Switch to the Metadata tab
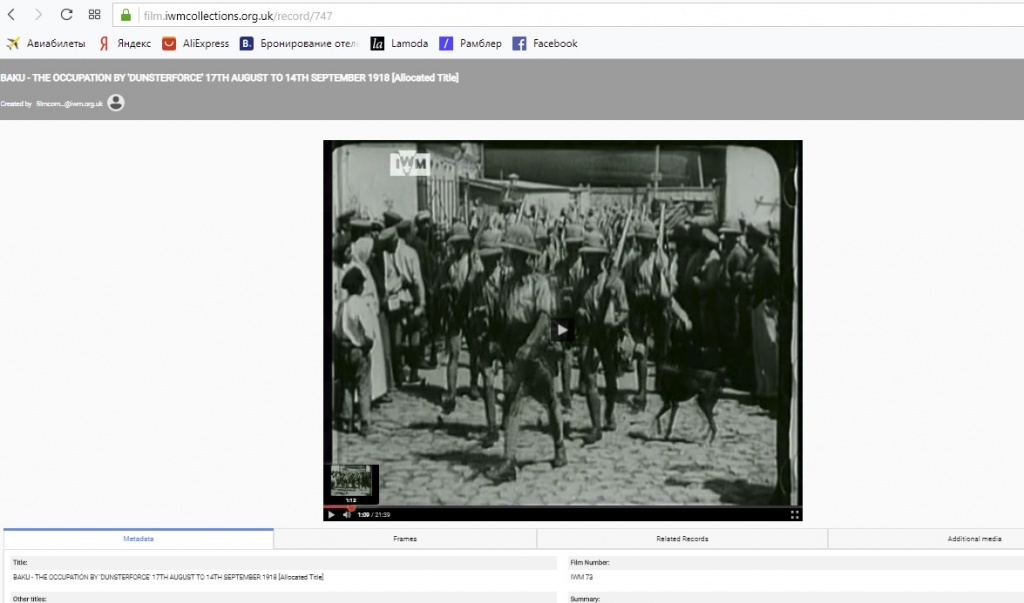 point(138,539)
